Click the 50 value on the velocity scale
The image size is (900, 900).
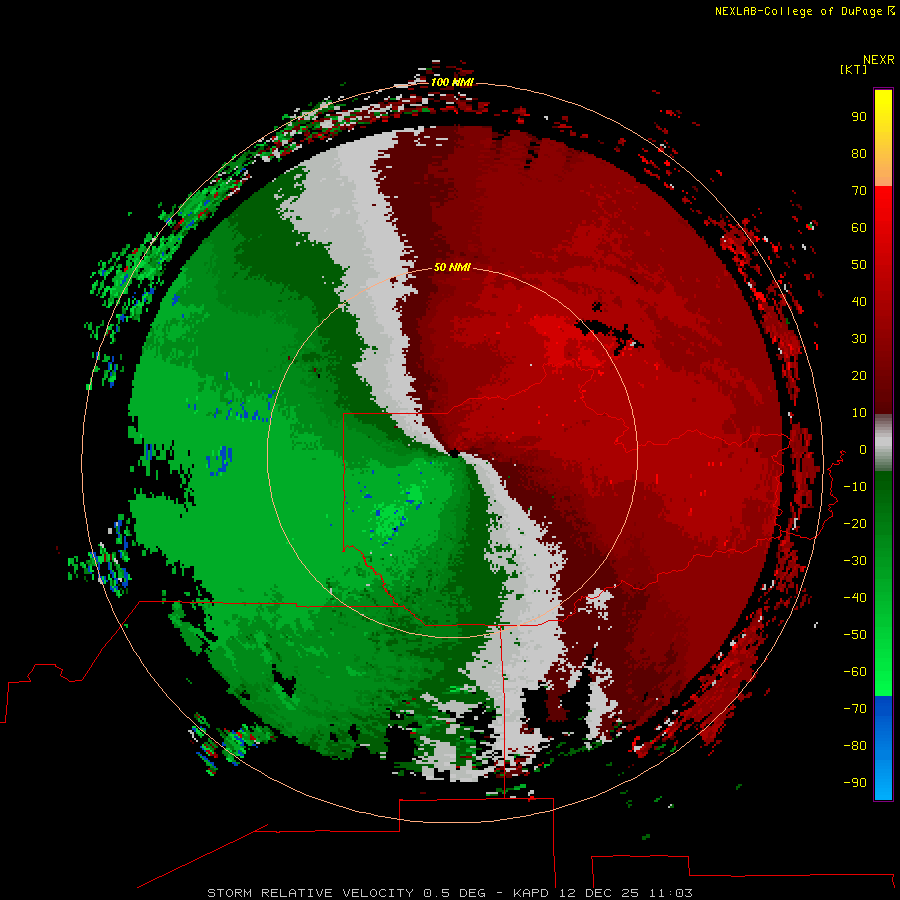coord(859,265)
